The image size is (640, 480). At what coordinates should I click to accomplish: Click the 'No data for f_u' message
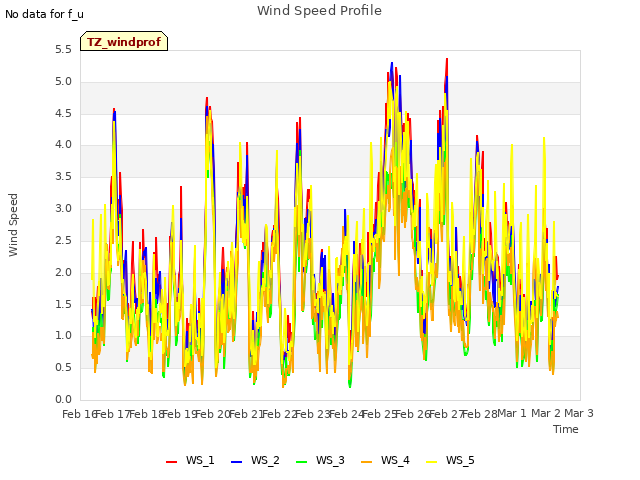[x=44, y=14]
